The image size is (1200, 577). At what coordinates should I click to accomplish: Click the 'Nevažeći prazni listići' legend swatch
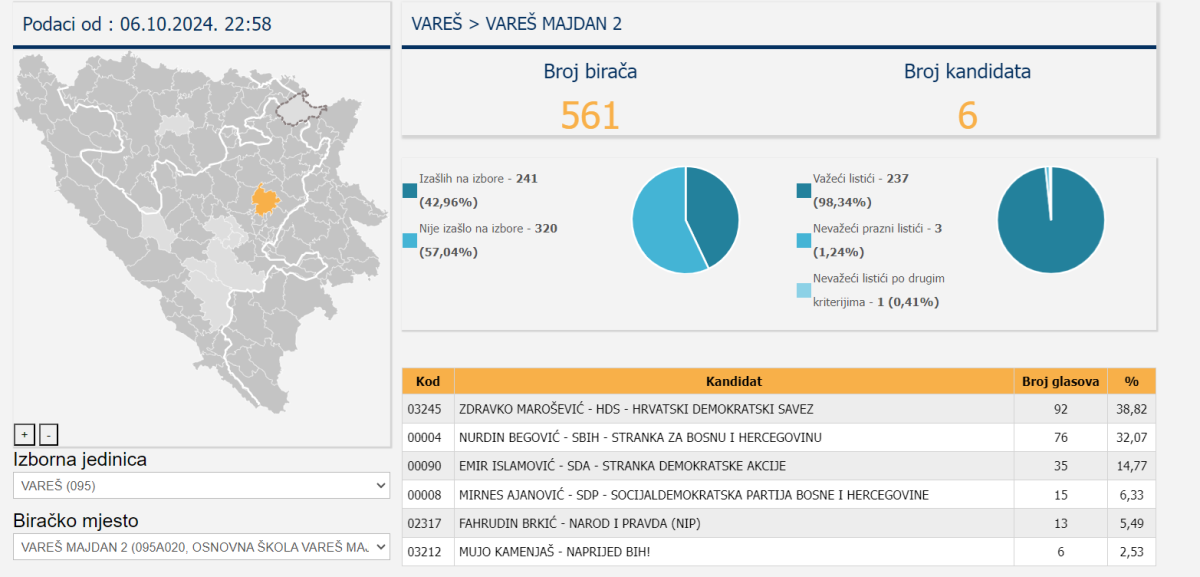tap(804, 240)
